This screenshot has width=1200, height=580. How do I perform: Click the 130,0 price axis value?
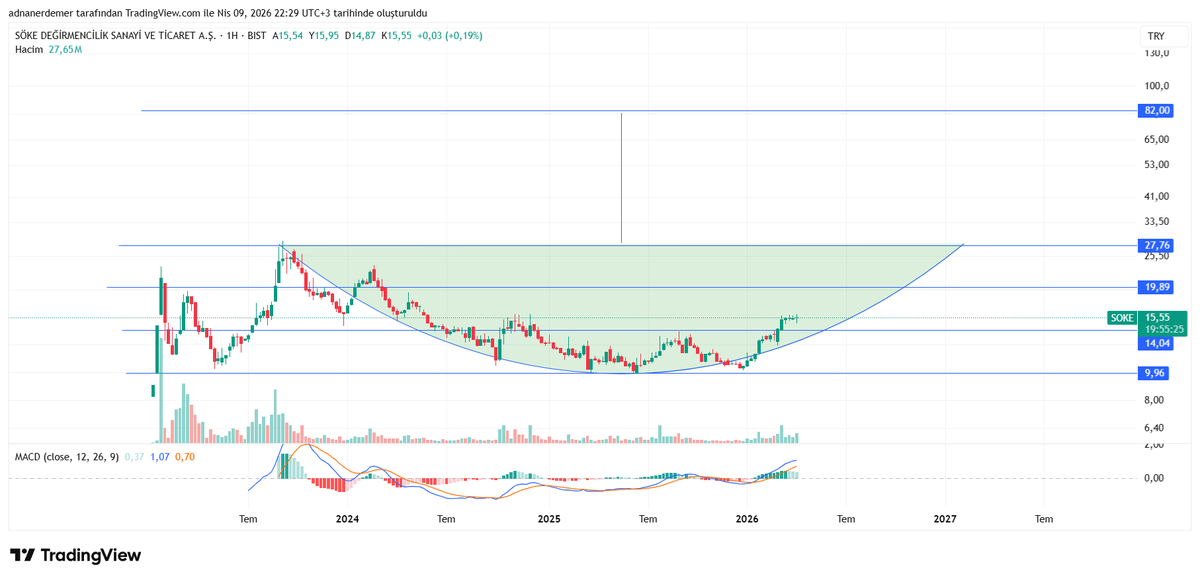(x=1157, y=53)
